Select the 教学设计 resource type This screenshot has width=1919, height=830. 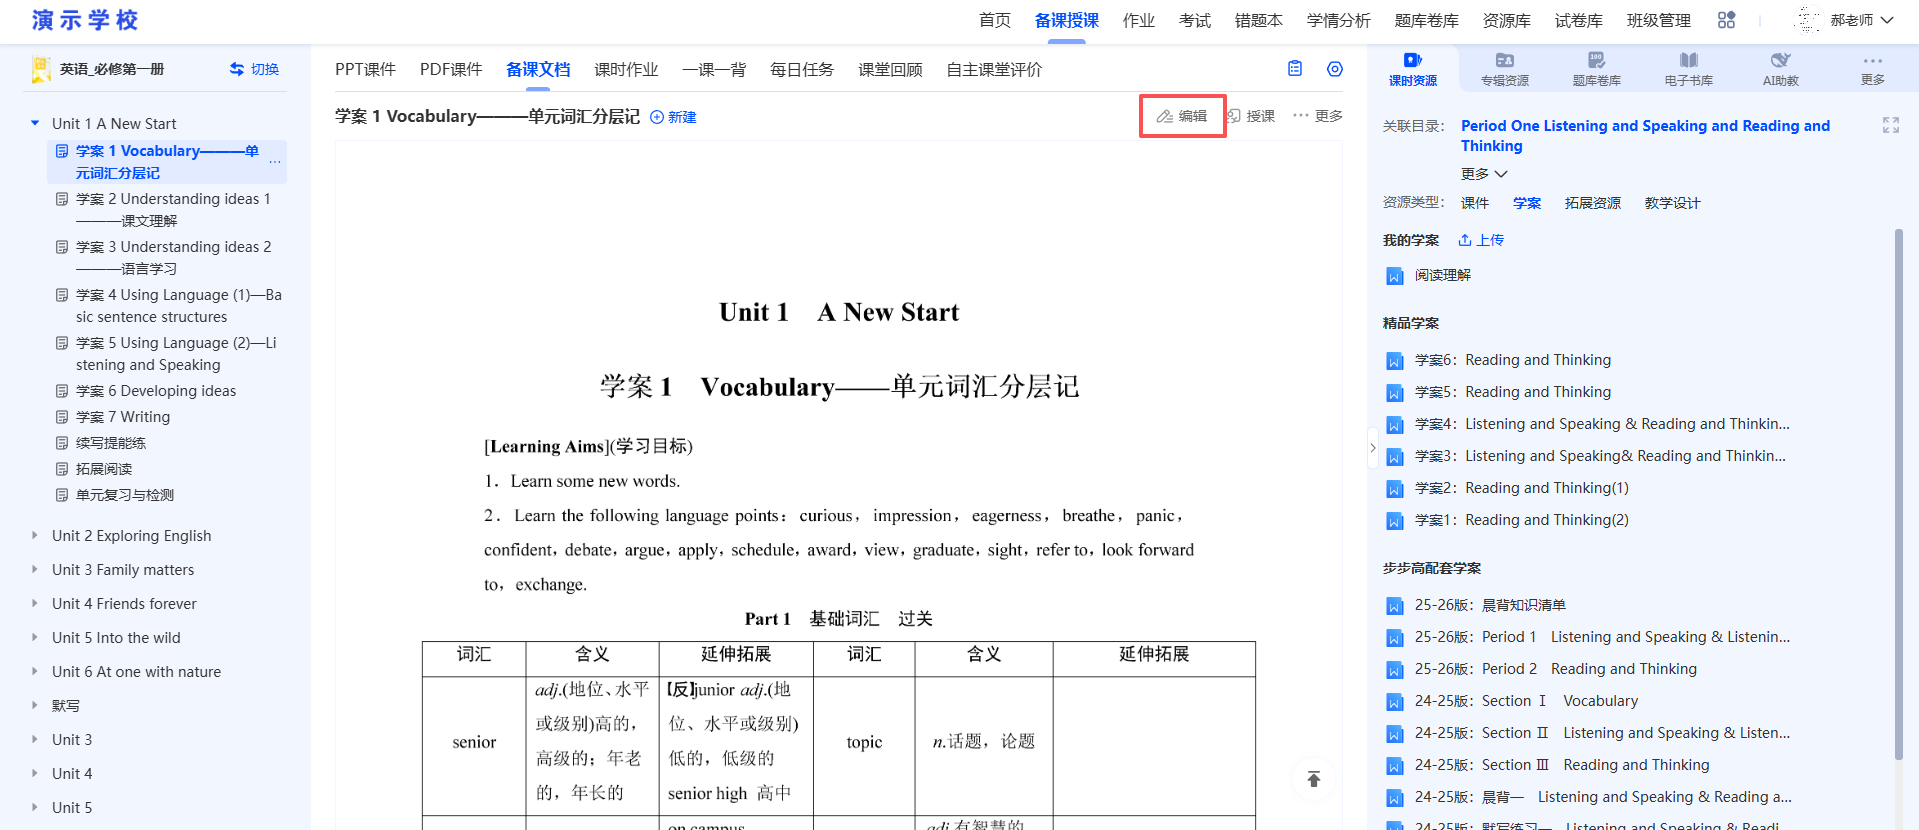[x=1672, y=203]
